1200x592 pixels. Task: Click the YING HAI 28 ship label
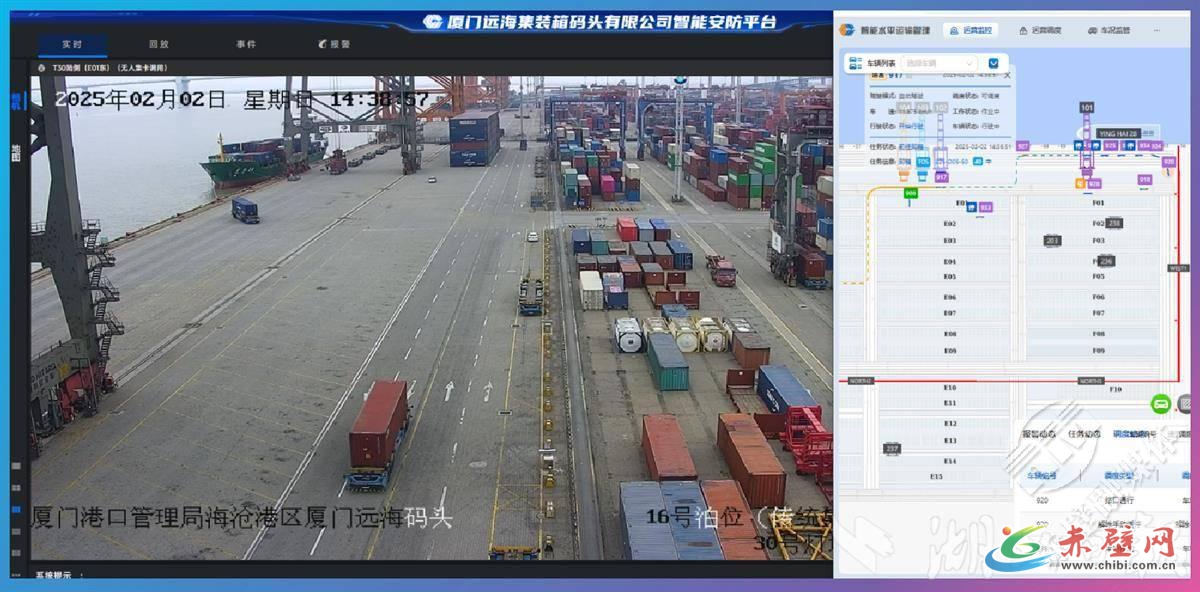coord(1118,133)
